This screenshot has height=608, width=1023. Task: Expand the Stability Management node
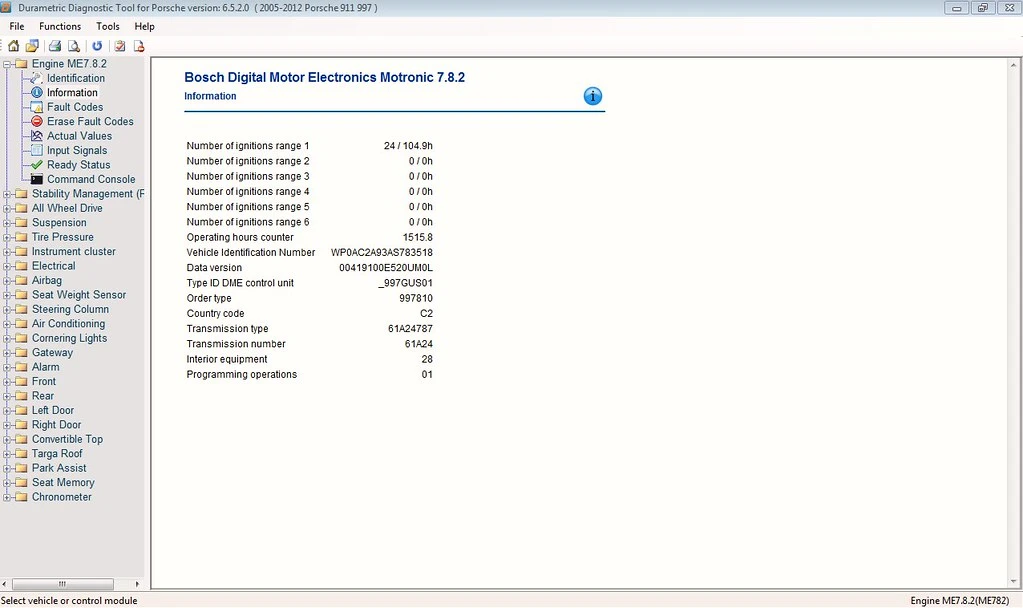(7, 194)
